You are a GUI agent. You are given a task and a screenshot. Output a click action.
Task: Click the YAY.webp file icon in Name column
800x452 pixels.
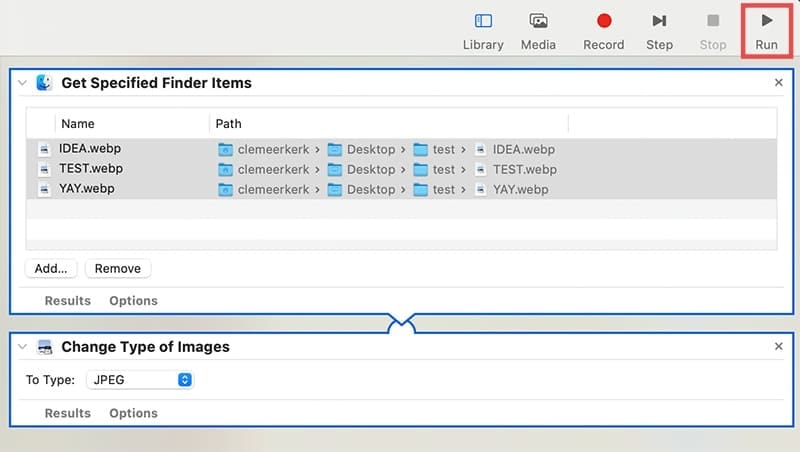(x=44, y=189)
